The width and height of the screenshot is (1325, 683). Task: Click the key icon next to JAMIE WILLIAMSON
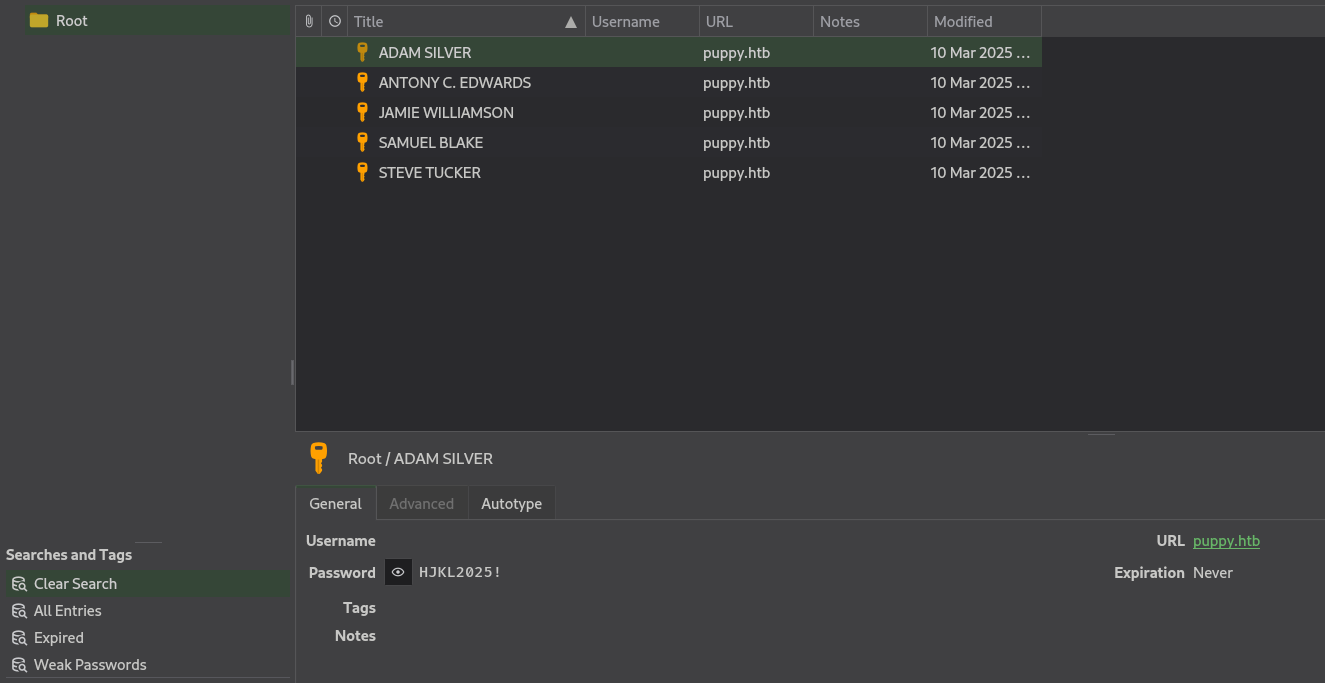(362, 112)
